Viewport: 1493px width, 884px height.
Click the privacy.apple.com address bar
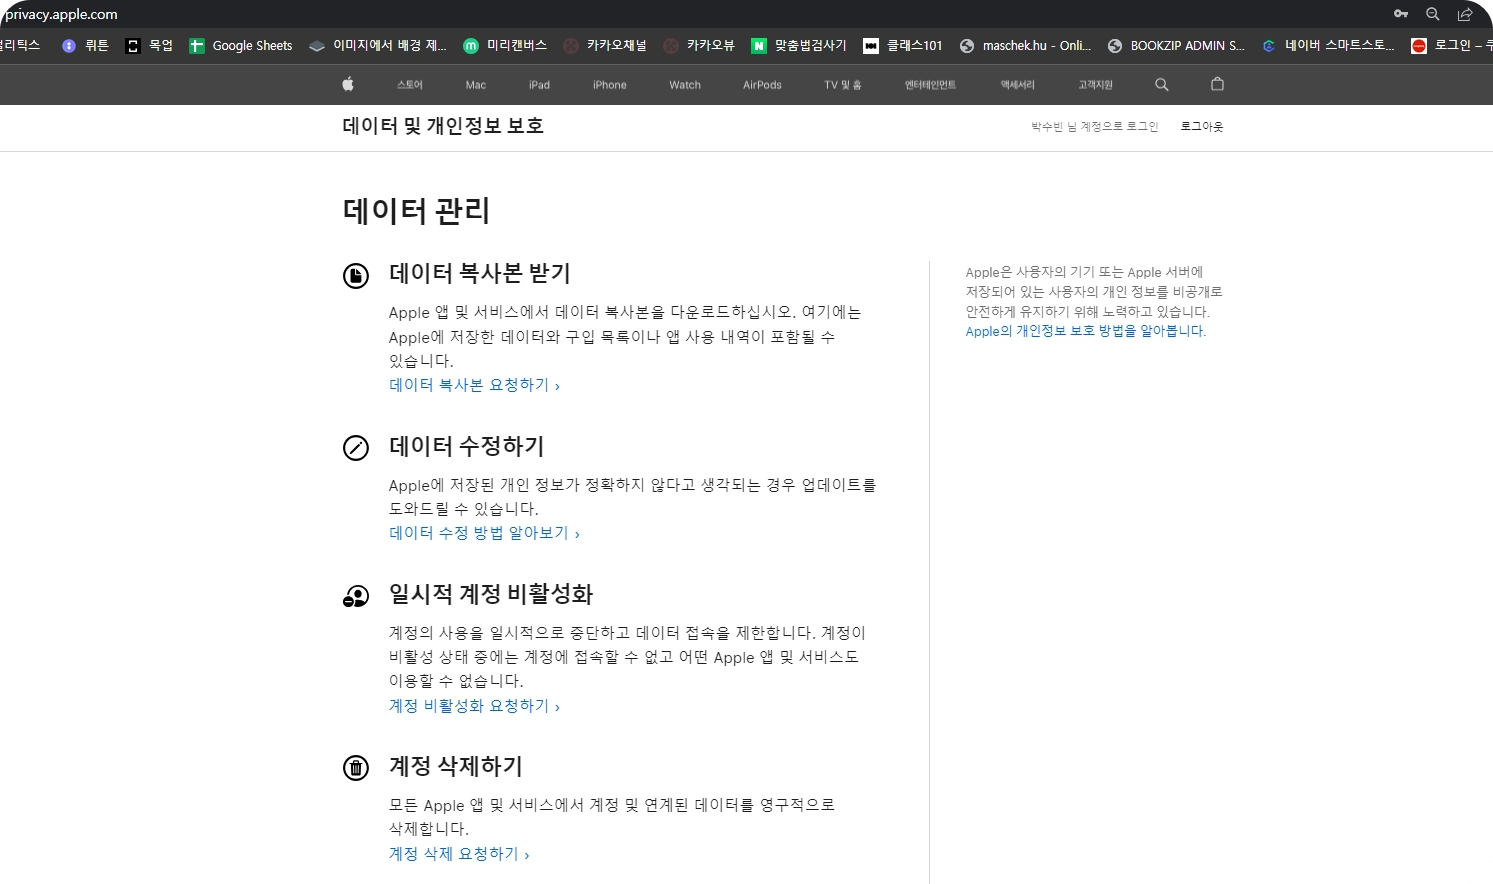(x=60, y=14)
